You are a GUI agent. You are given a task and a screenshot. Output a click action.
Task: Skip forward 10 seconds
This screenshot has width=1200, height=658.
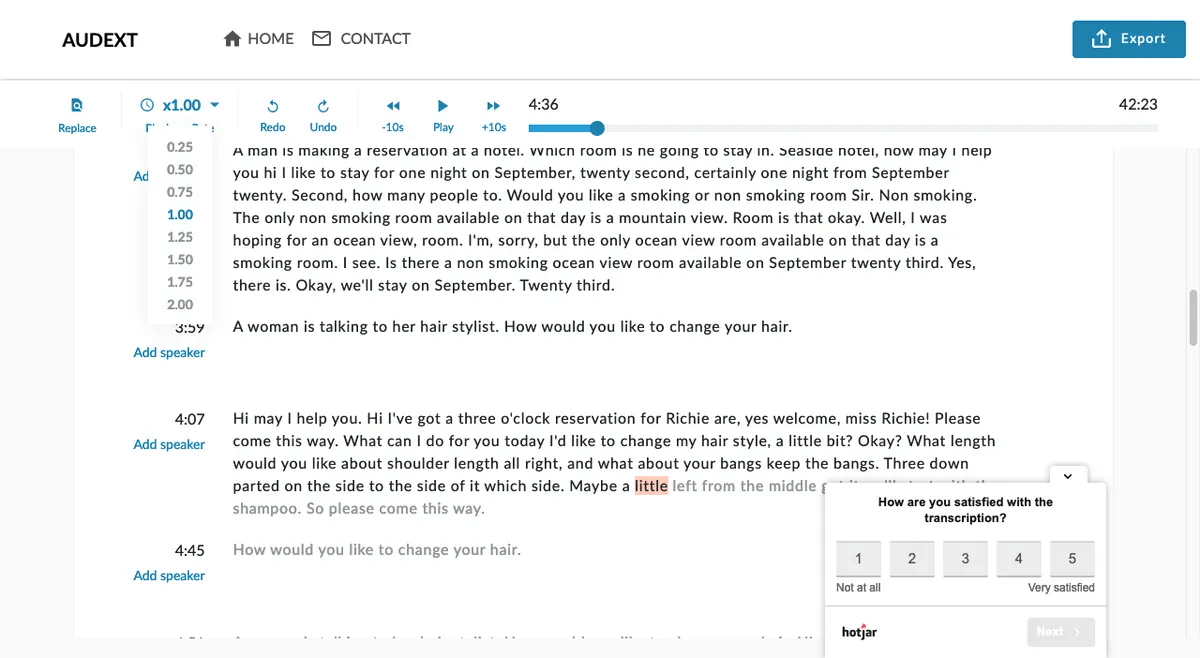[493, 114]
